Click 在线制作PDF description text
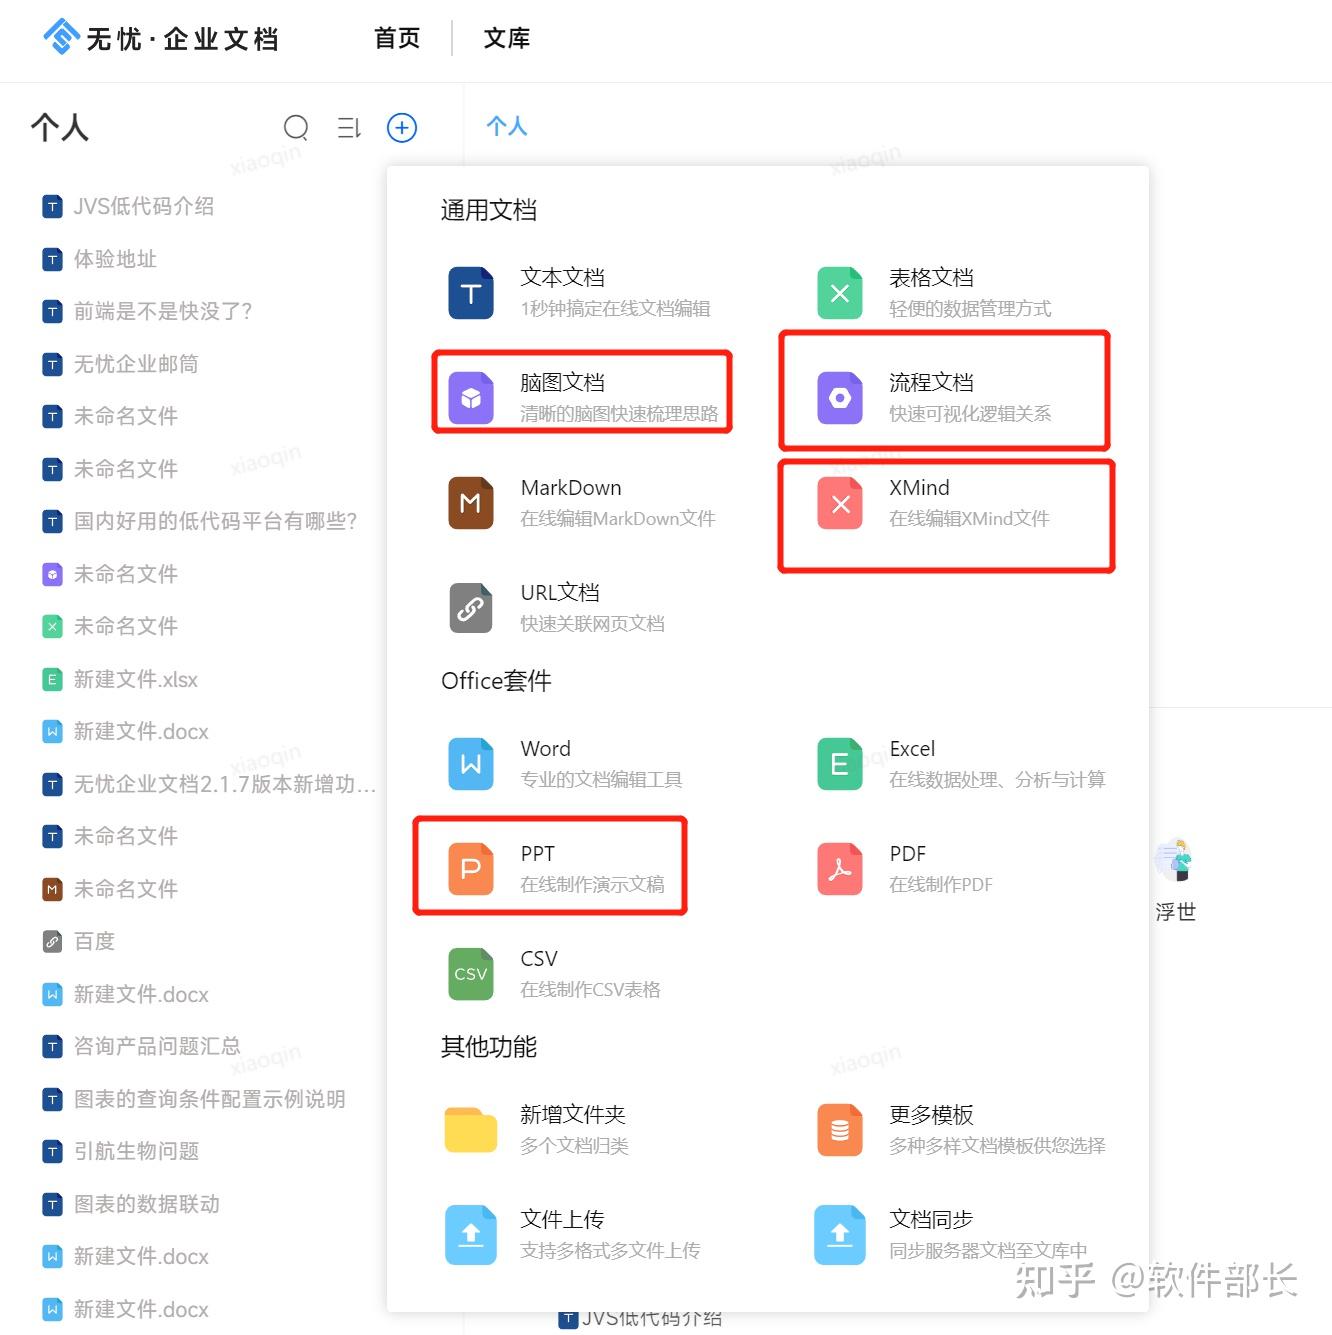1332x1335 pixels. [x=941, y=885]
